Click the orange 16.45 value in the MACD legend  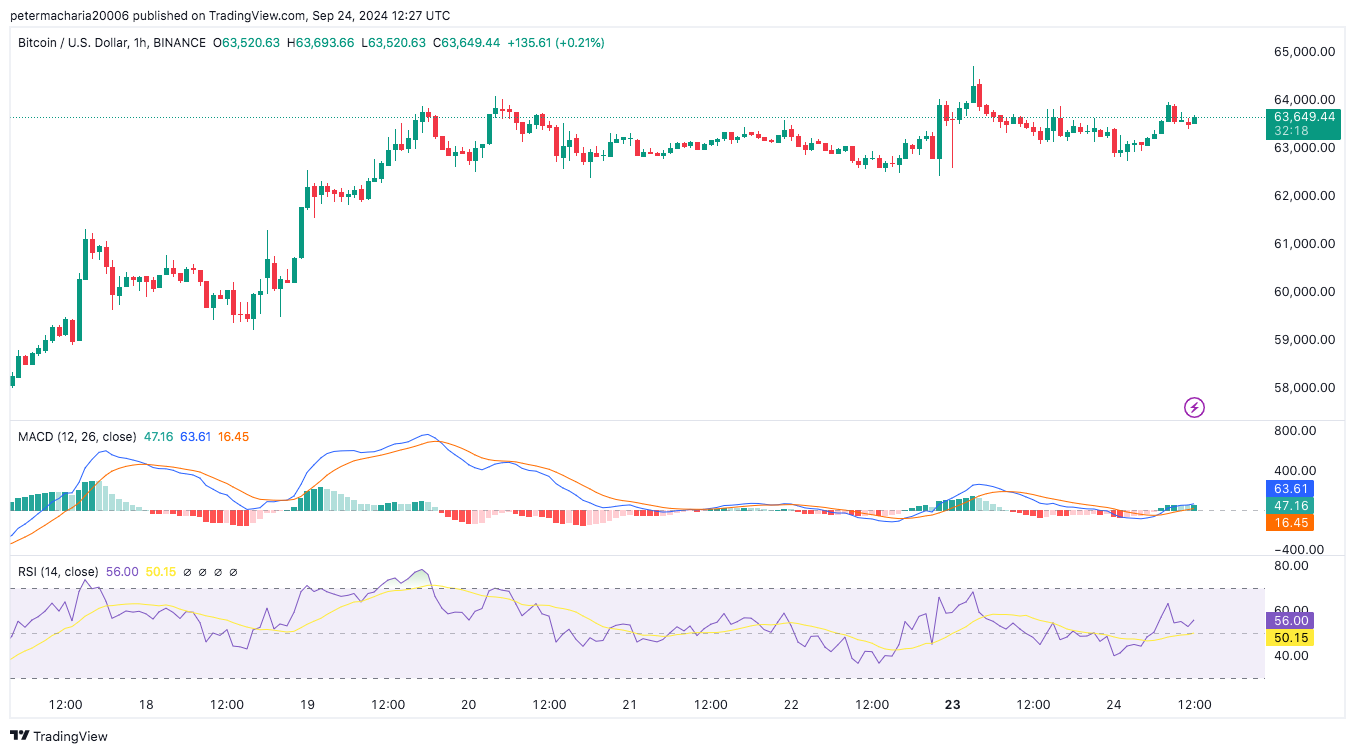point(233,437)
